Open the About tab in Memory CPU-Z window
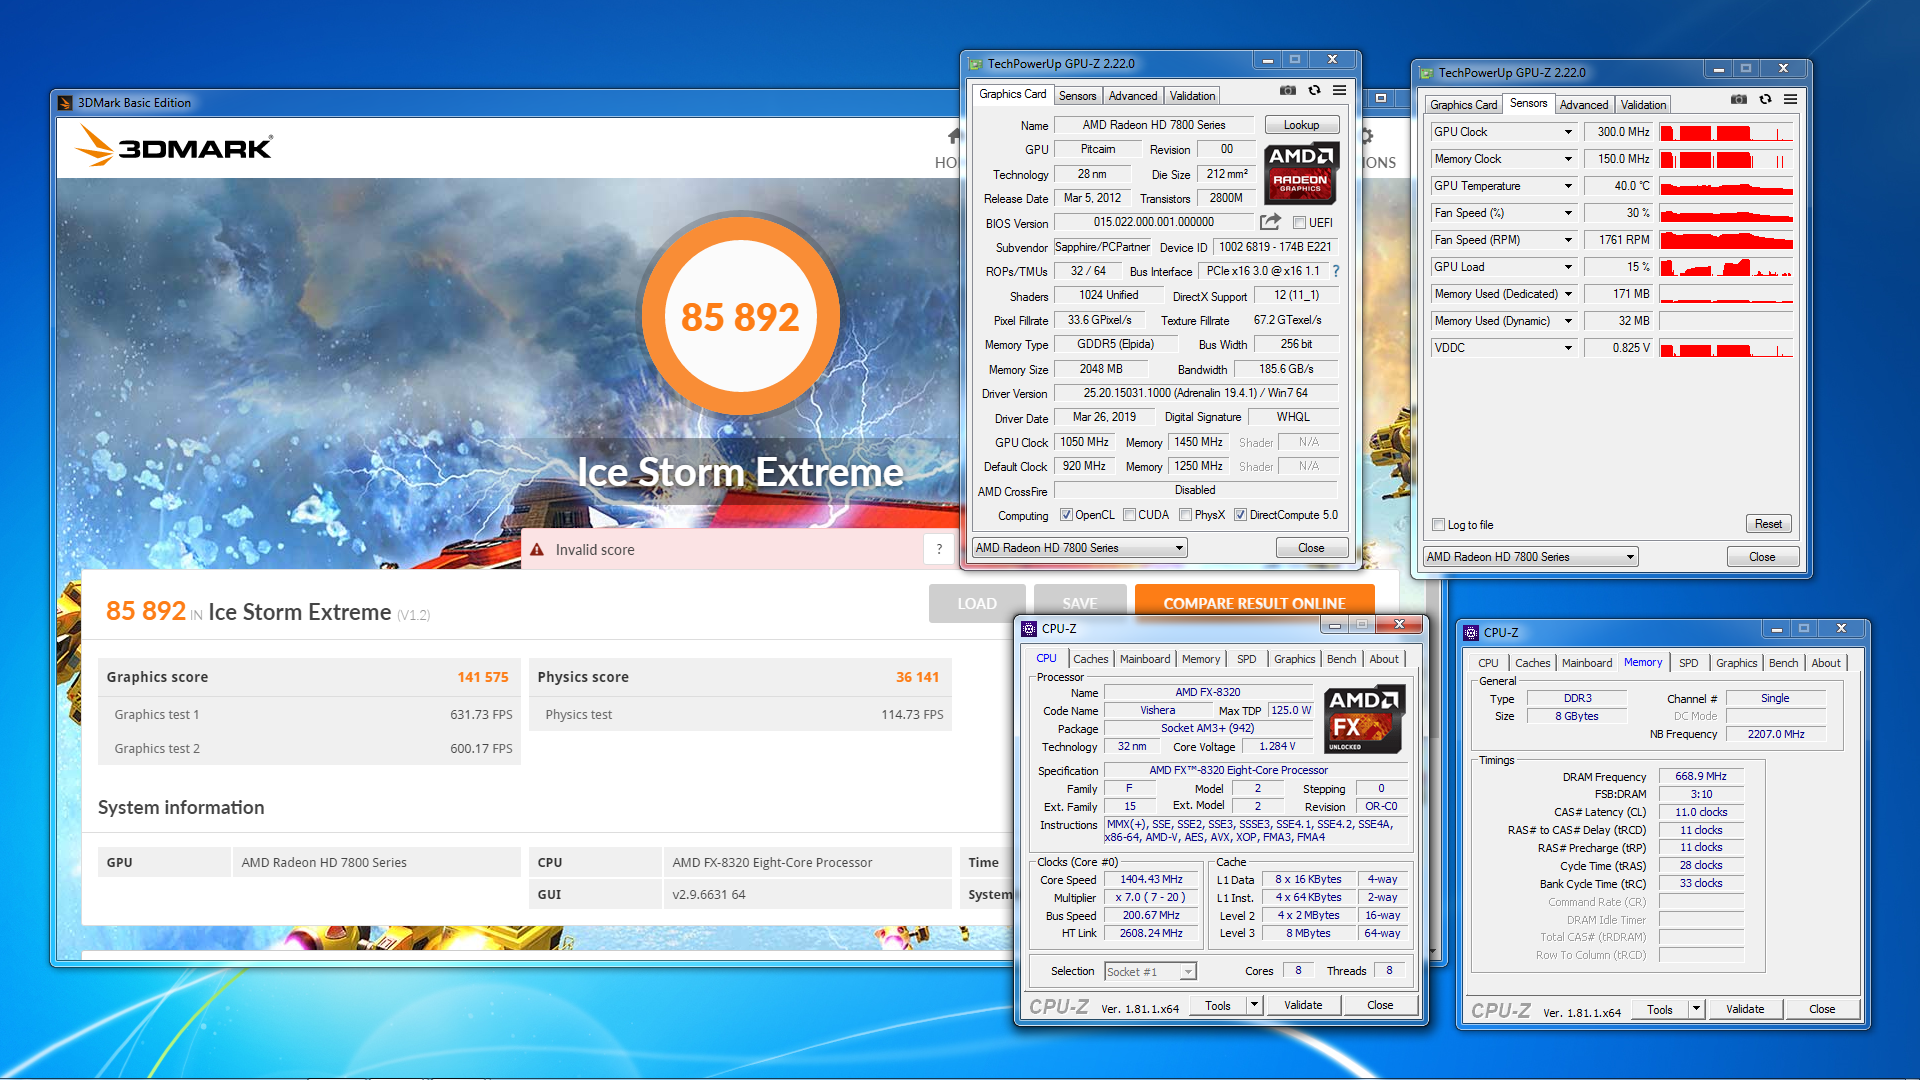 1825,663
